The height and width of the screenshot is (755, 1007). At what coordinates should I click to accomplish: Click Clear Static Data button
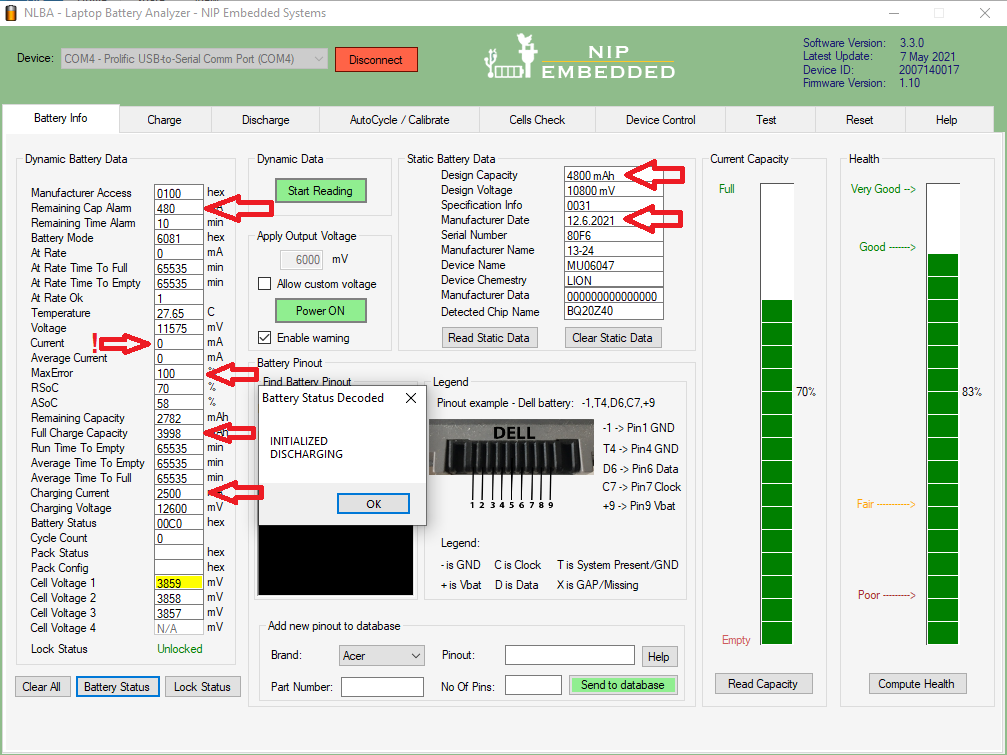(612, 338)
